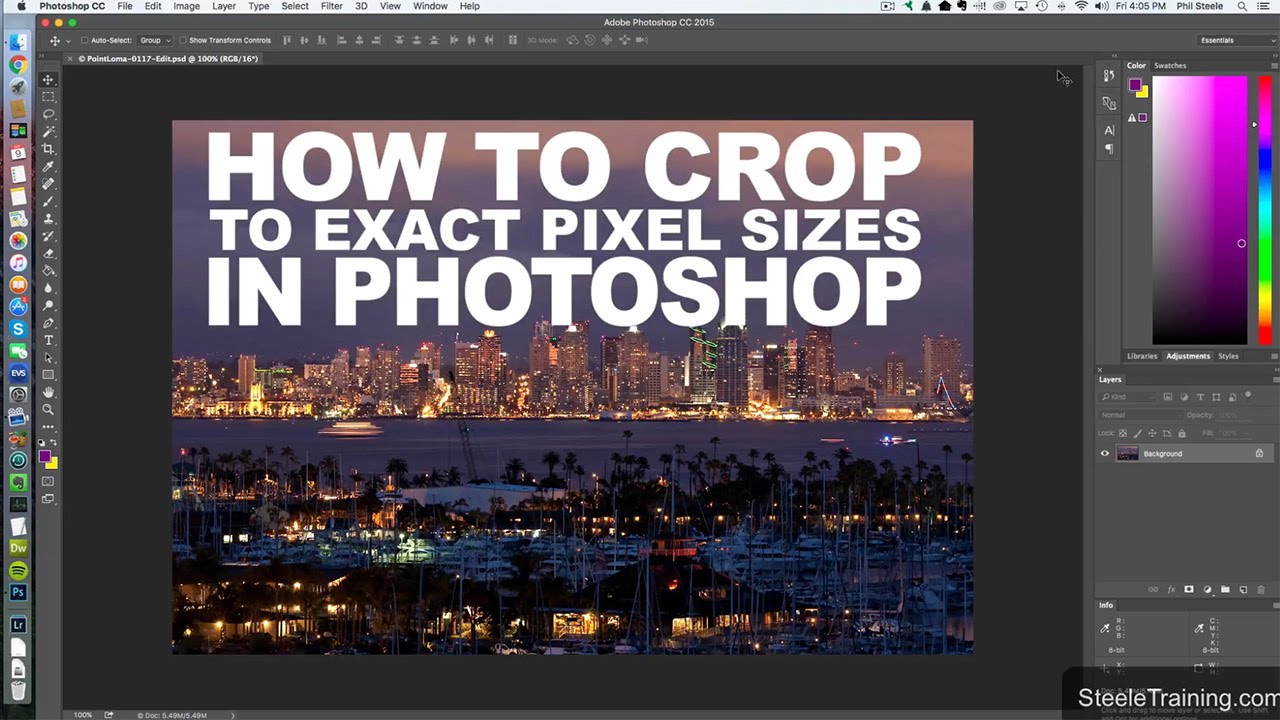The height and width of the screenshot is (720, 1280).
Task: Select the Rectangular Marquee tool
Action: [x=48, y=97]
